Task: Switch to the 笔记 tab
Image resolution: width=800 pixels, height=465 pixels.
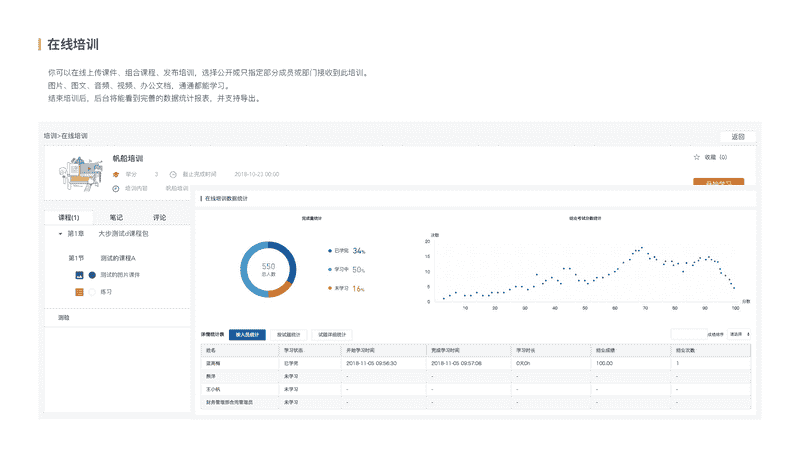Action: point(116,217)
